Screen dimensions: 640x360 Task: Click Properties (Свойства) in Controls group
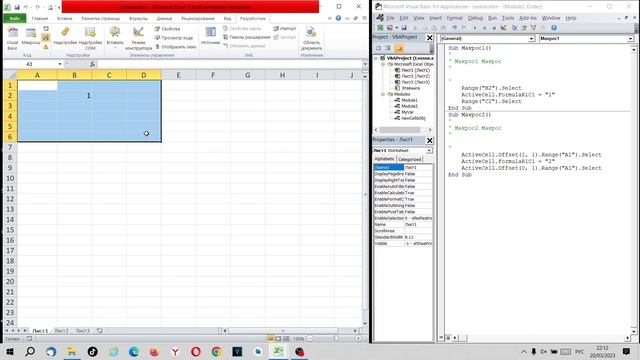click(x=168, y=29)
